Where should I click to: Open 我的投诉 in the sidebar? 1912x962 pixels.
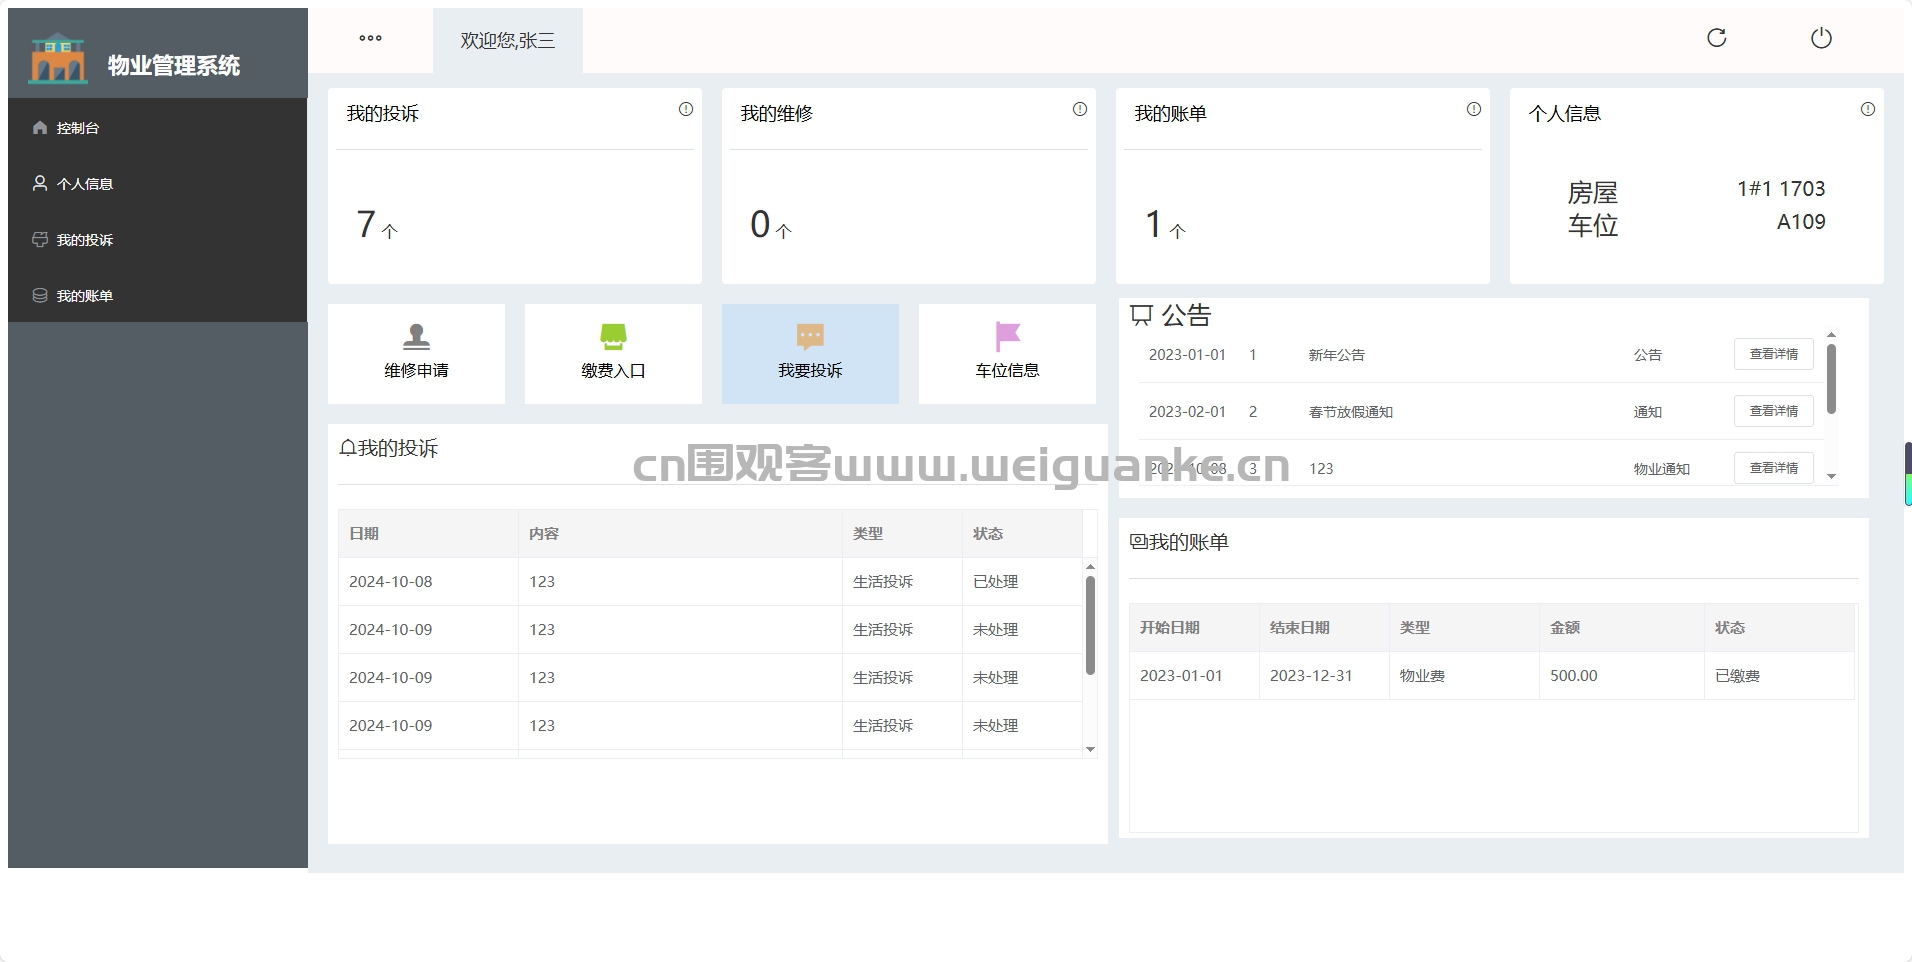pos(157,239)
